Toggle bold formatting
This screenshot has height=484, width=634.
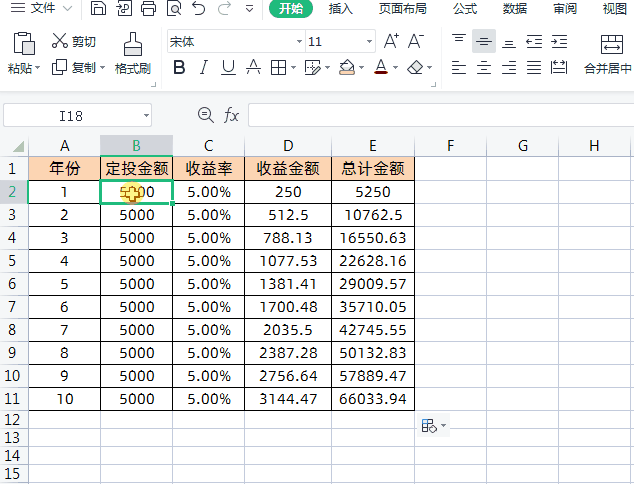click(x=179, y=67)
